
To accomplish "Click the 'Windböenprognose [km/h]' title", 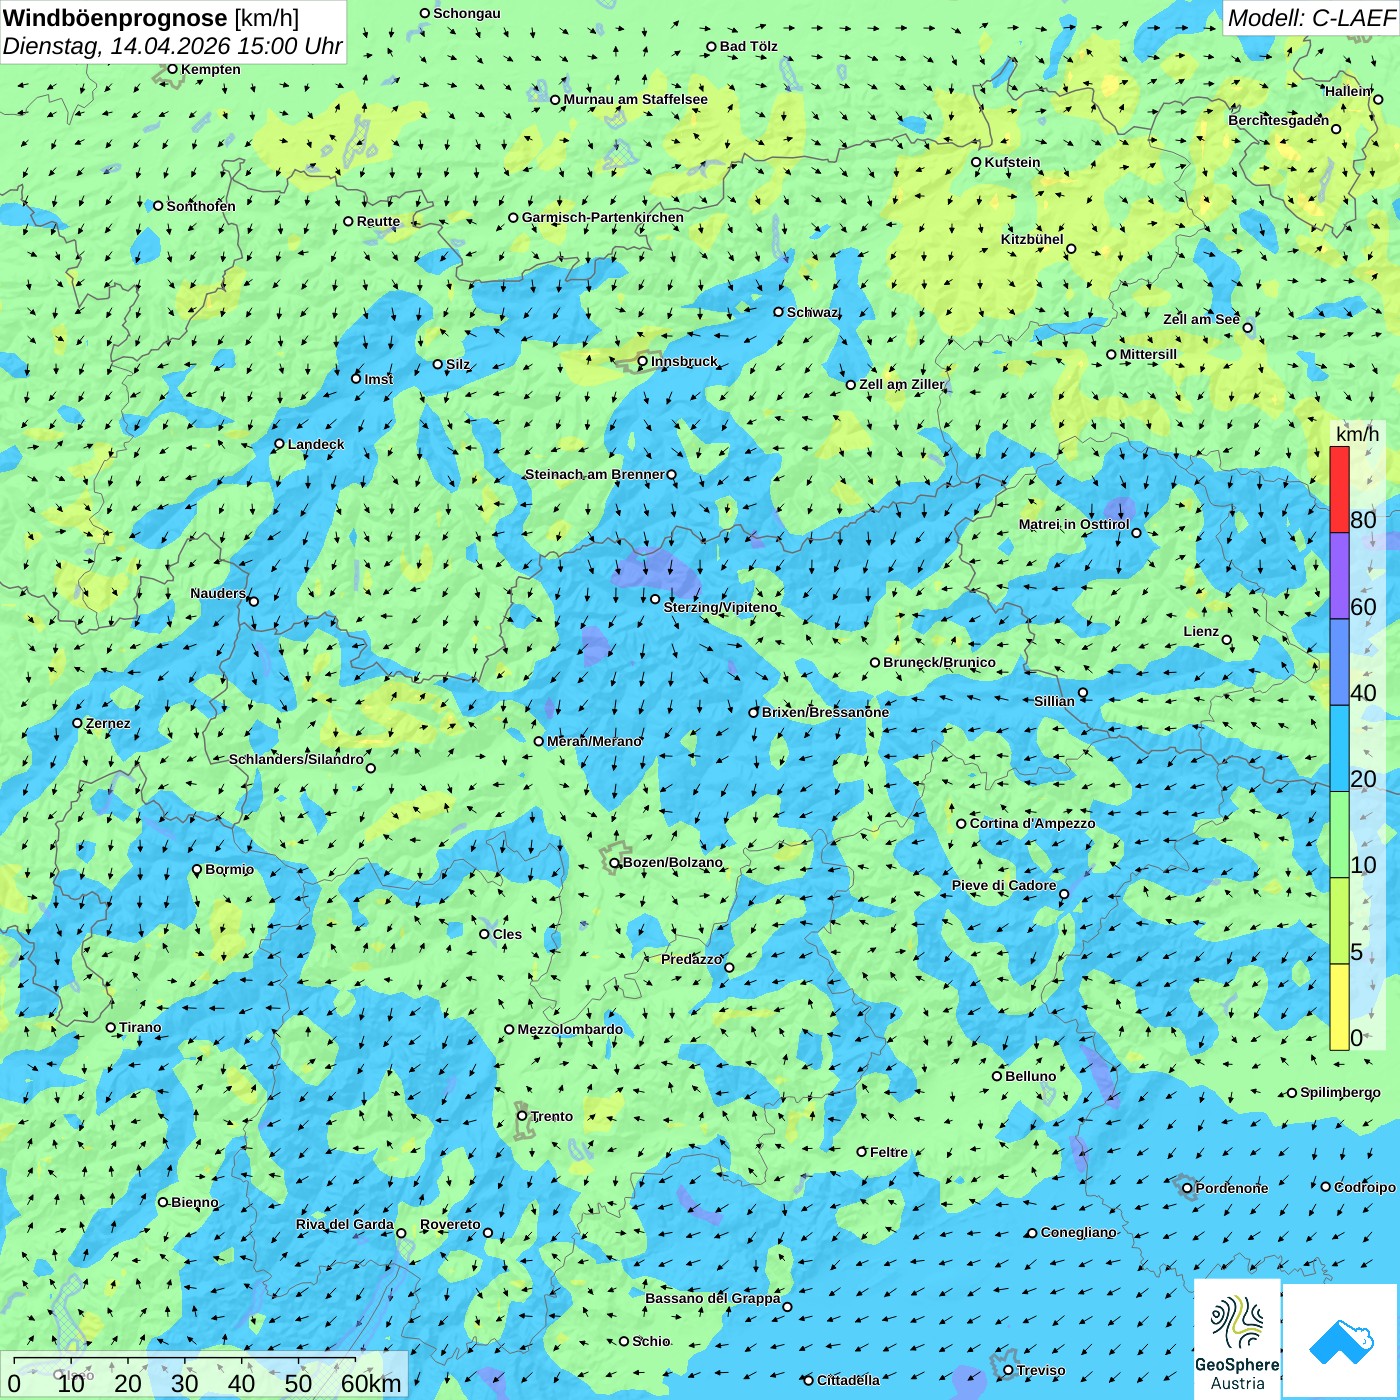I will [x=151, y=18].
